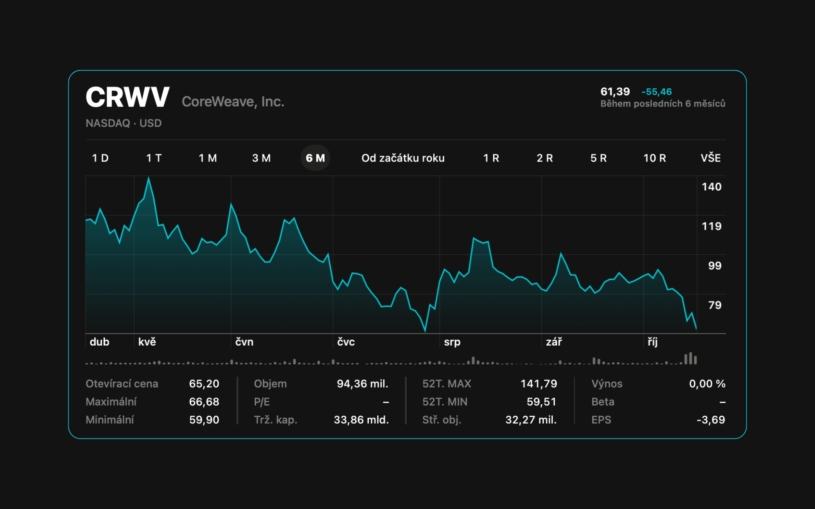Click the čvc month label
The width and height of the screenshot is (815, 509).
pyautogui.click(x=346, y=342)
